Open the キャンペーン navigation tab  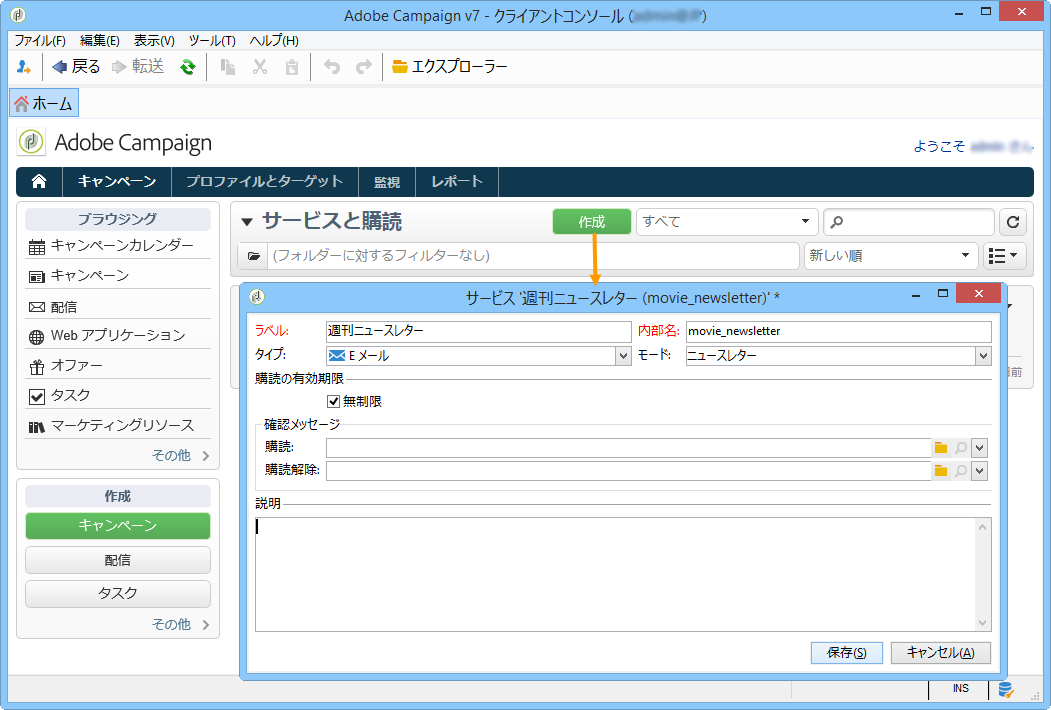point(117,181)
